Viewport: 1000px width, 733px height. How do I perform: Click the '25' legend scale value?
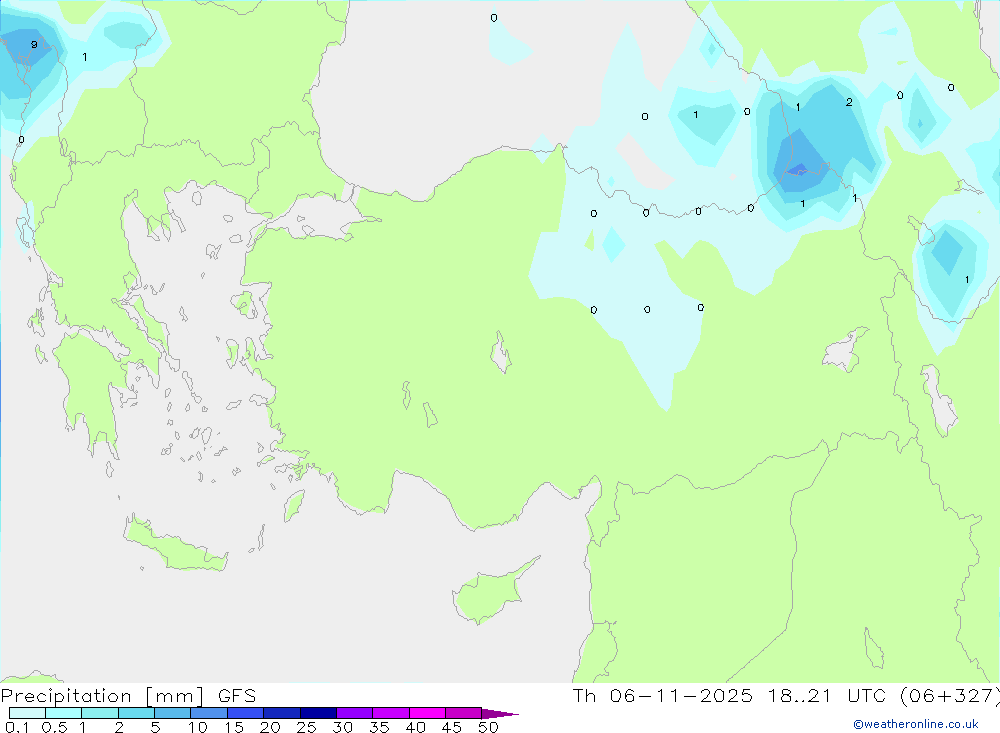click(306, 727)
